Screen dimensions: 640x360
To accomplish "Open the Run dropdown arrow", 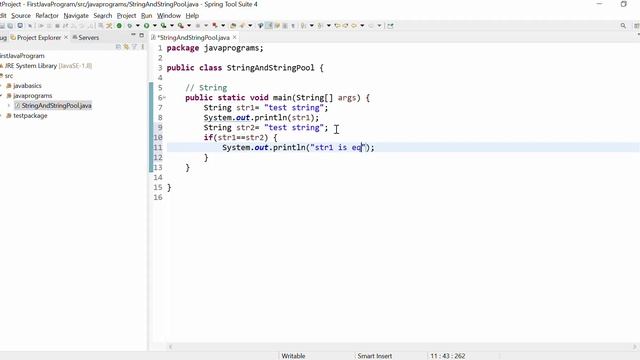I will [155, 26].
